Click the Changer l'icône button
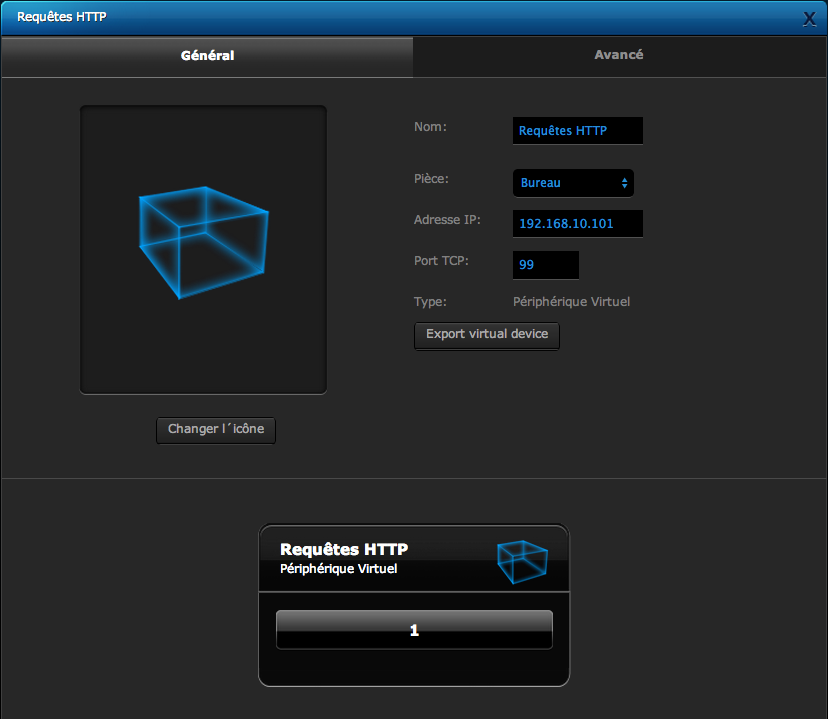The image size is (828, 719). pyautogui.click(x=215, y=429)
